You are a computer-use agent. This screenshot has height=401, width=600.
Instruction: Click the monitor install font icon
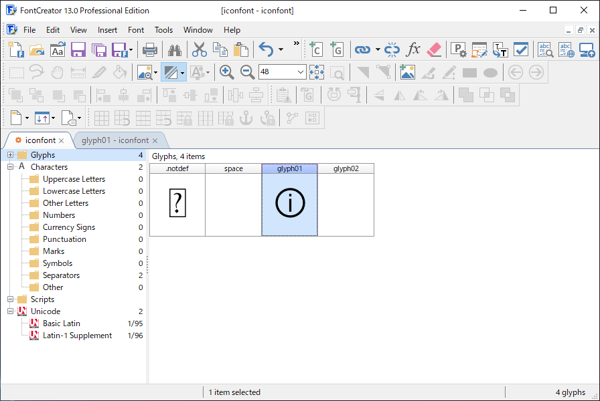point(587,50)
